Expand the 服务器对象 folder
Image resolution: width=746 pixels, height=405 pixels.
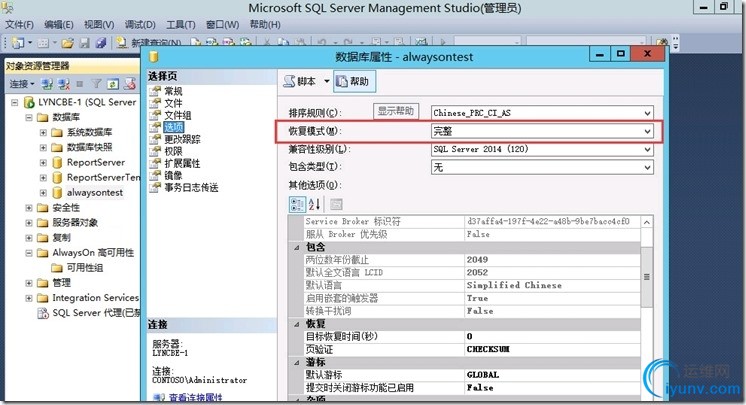point(29,223)
